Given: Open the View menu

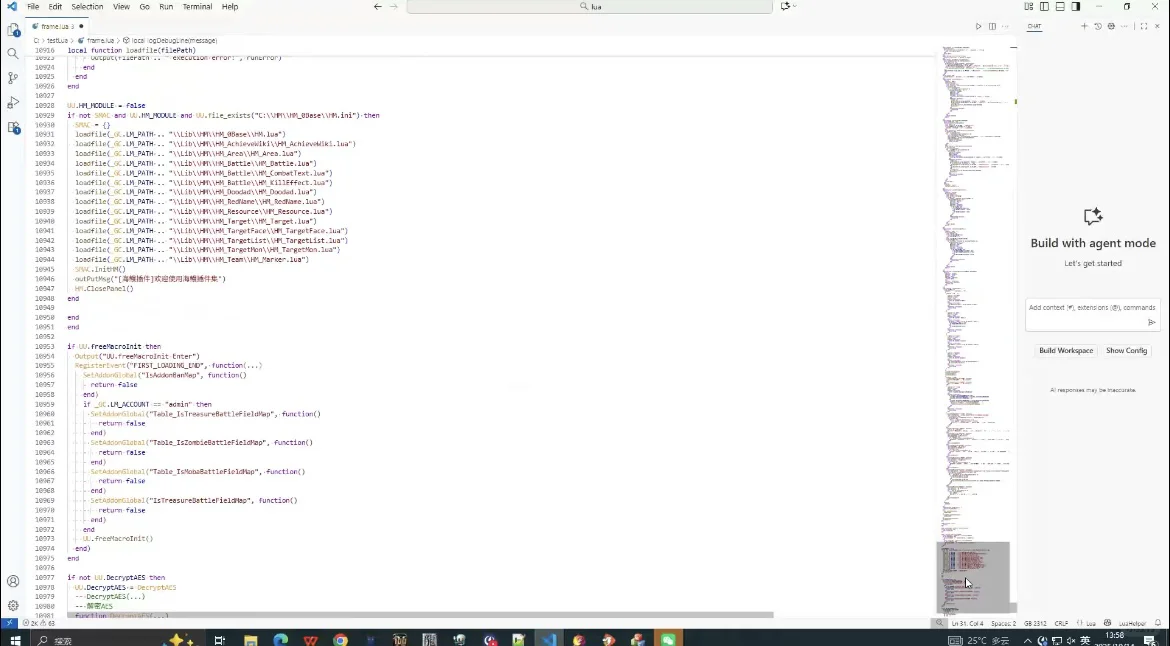Looking at the screenshot, I should coord(121,7).
